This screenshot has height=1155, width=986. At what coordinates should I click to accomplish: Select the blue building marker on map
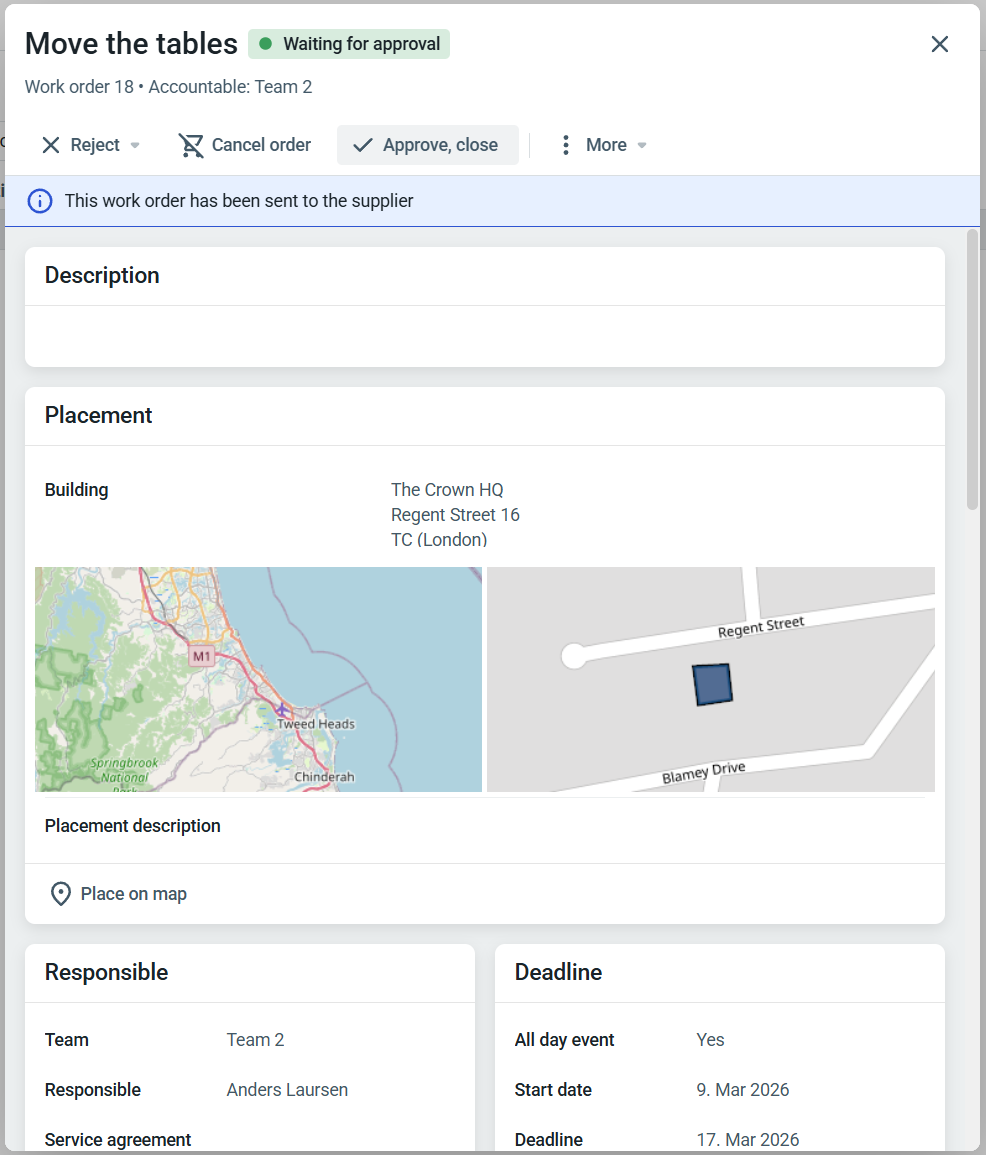712,685
